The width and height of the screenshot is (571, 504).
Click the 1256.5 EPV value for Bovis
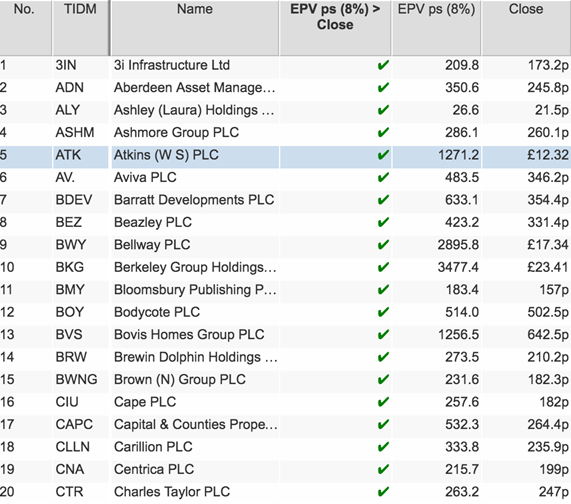(x=458, y=335)
